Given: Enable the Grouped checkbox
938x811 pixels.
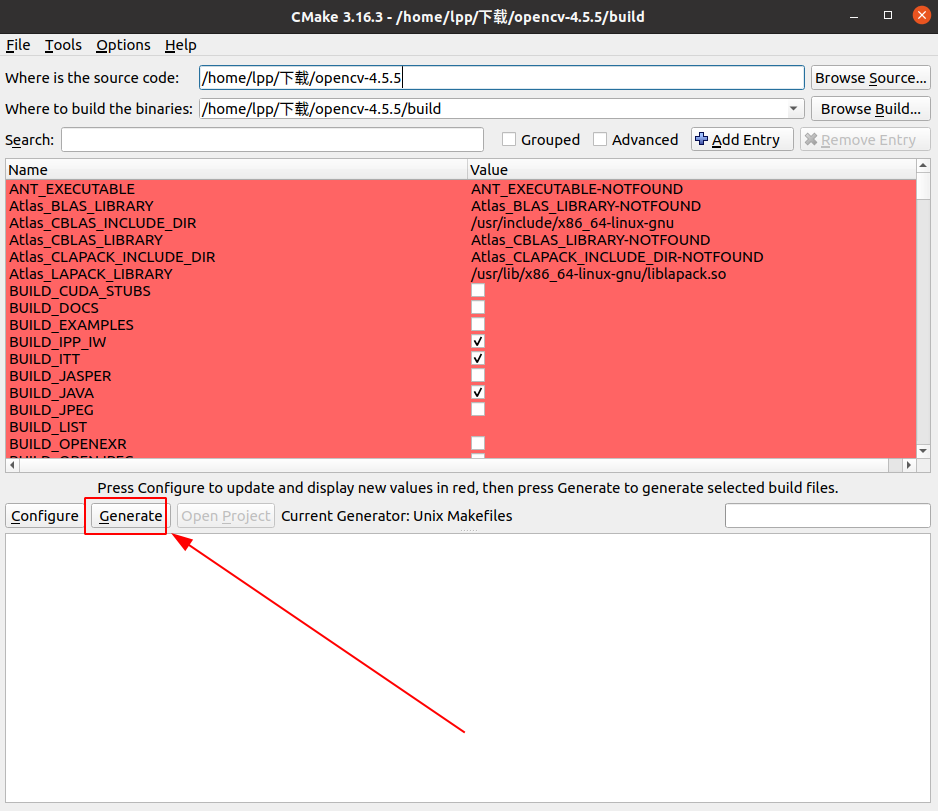Looking at the screenshot, I should click(x=509, y=139).
